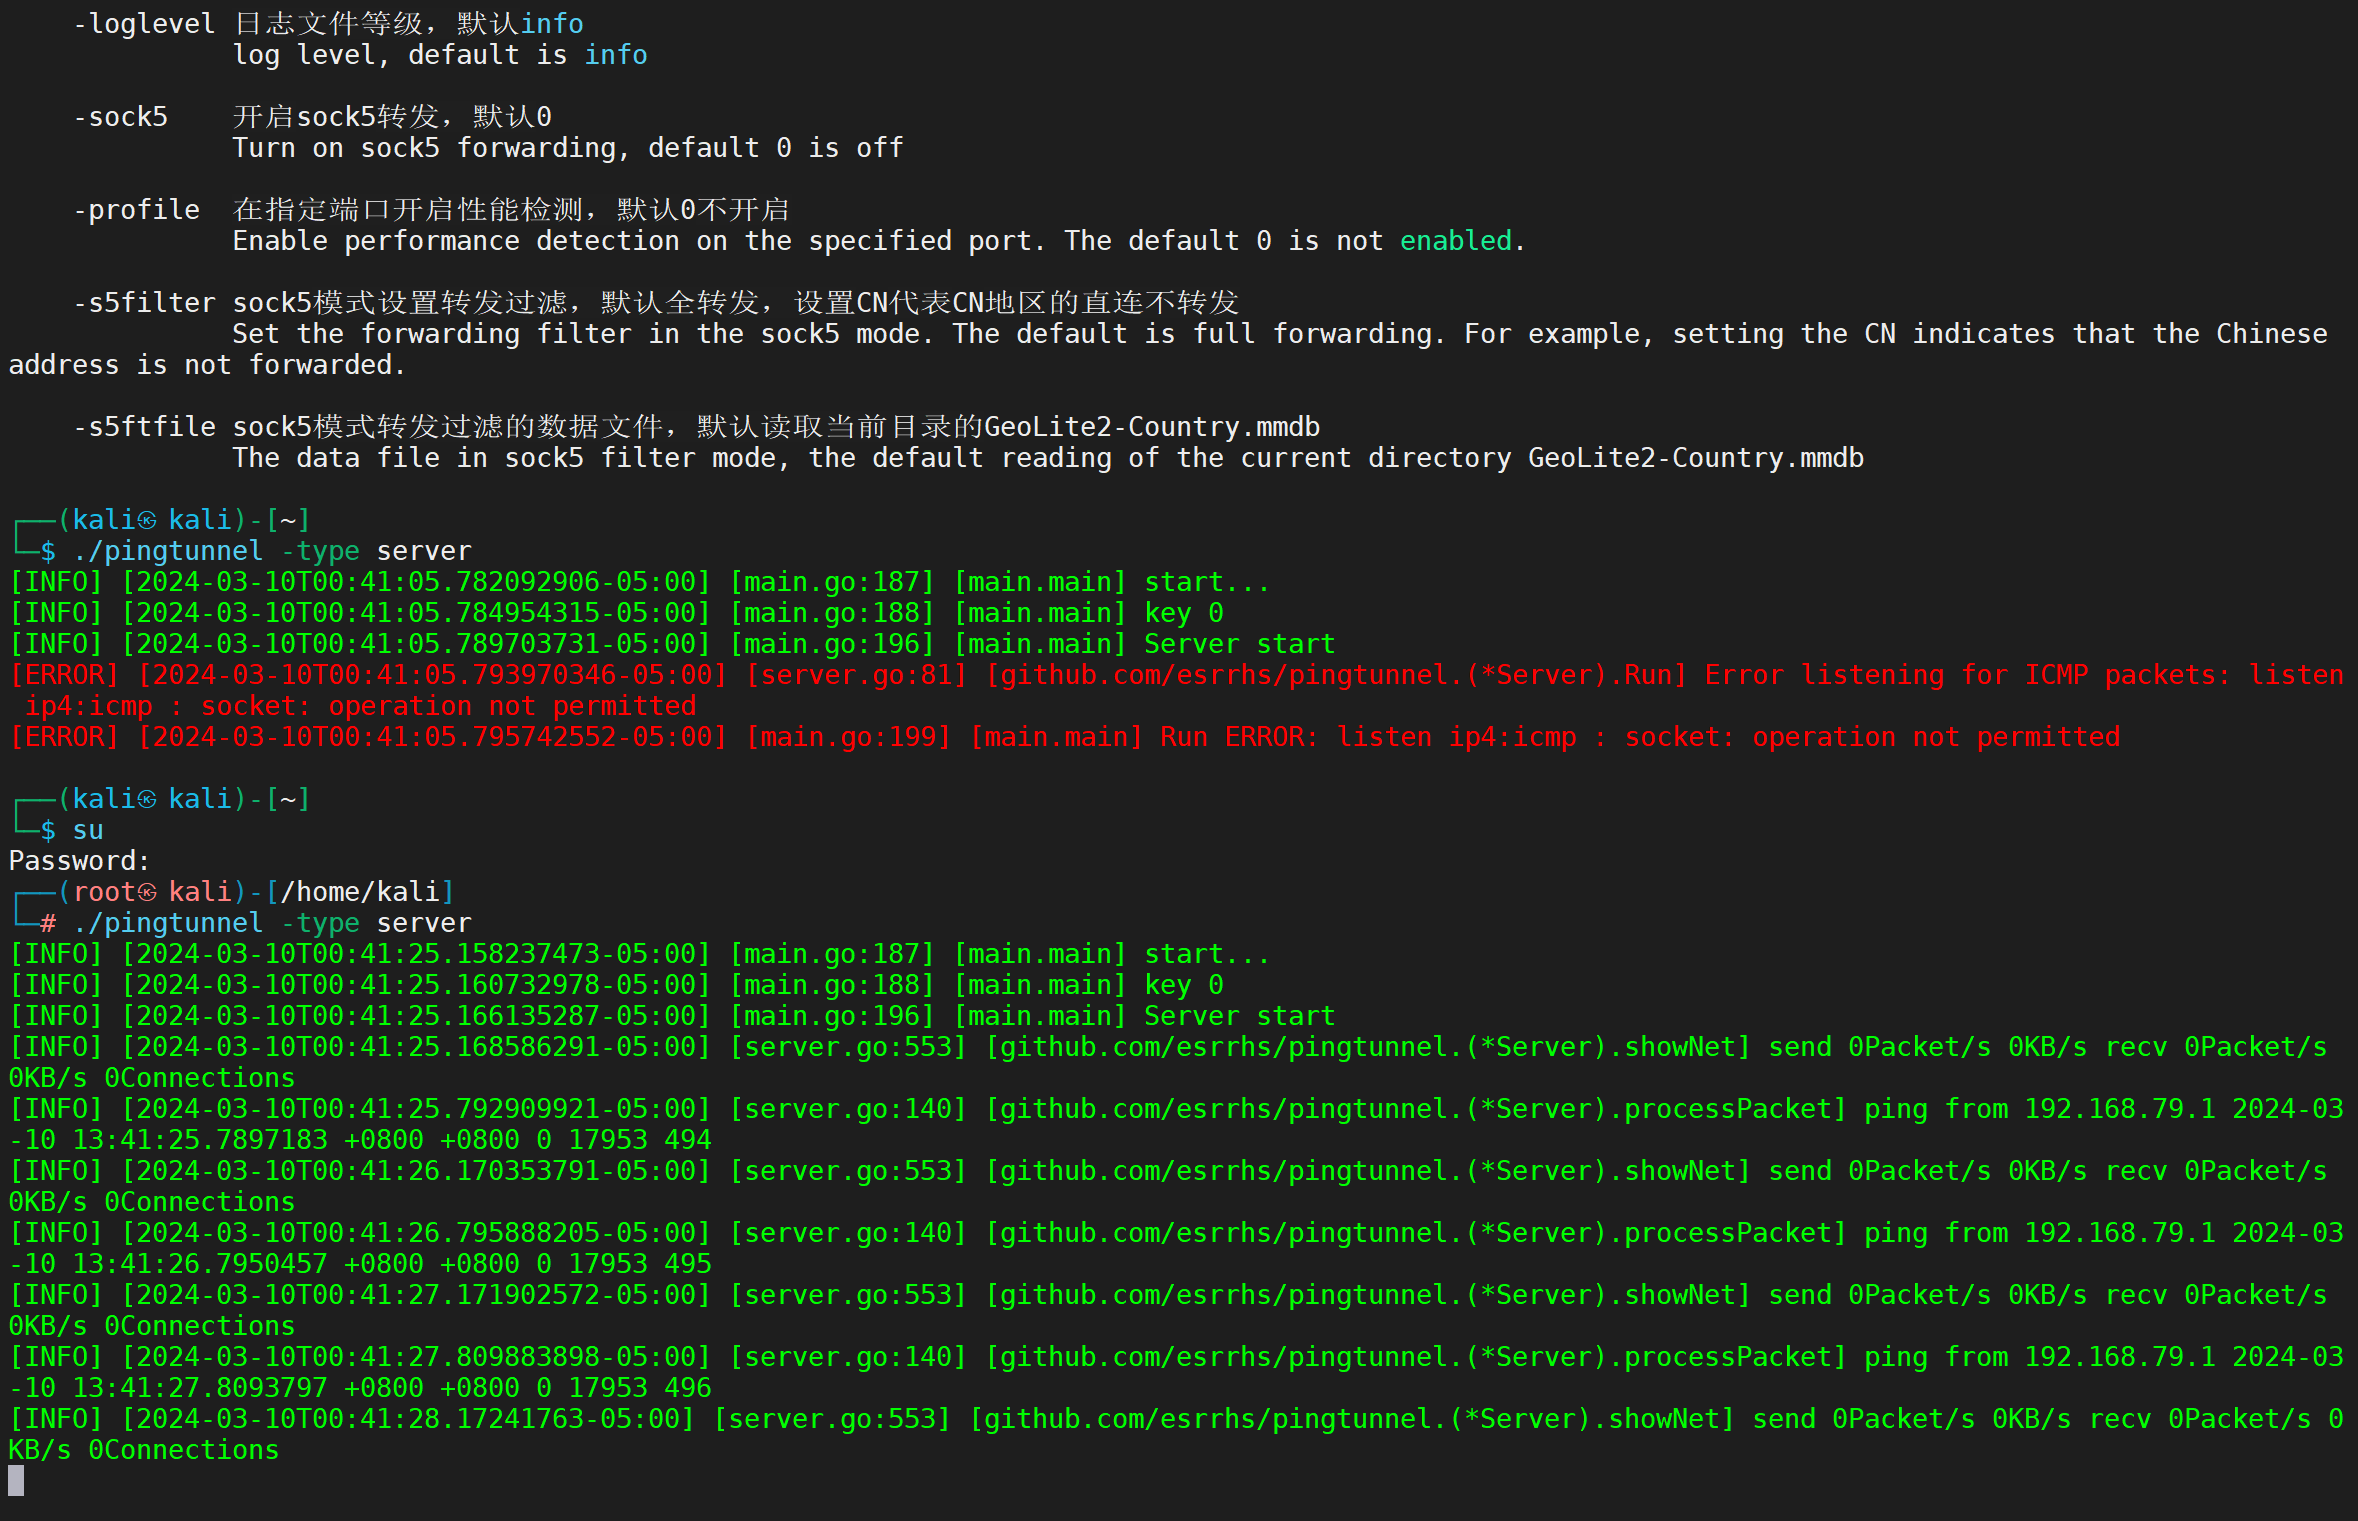Click the 'Password:' prompt text
The image size is (2358, 1521).
coord(79,861)
